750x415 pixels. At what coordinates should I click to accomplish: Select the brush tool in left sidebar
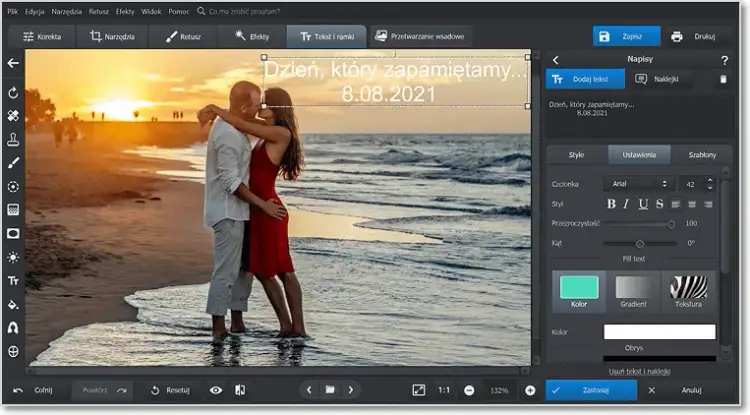13,163
